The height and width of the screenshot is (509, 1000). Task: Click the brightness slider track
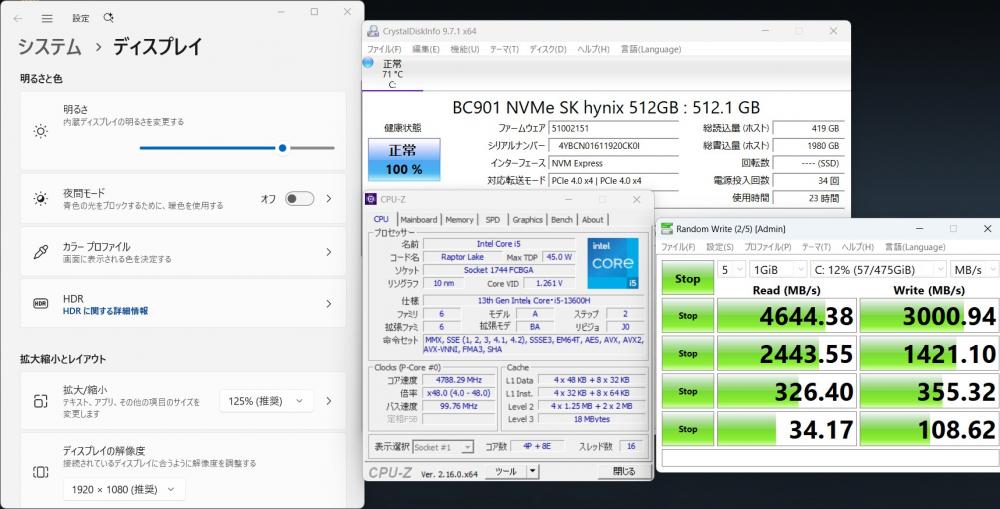click(237, 147)
